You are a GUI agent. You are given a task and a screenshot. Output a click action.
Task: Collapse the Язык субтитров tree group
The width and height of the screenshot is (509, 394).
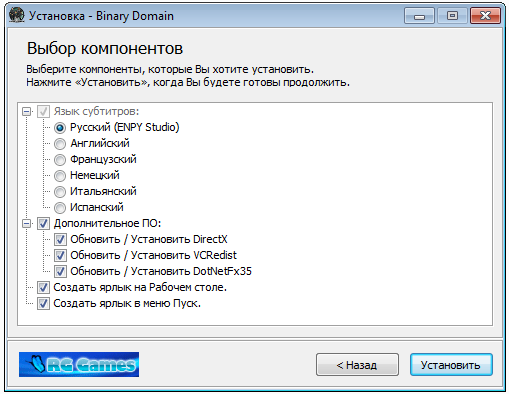[27, 111]
